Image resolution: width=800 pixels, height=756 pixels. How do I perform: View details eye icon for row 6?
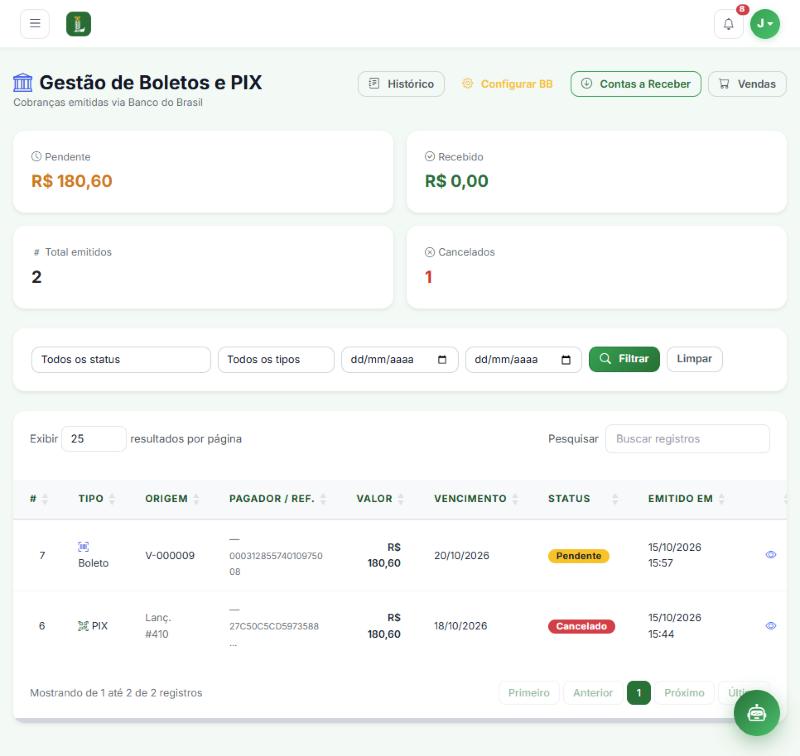coord(770,626)
